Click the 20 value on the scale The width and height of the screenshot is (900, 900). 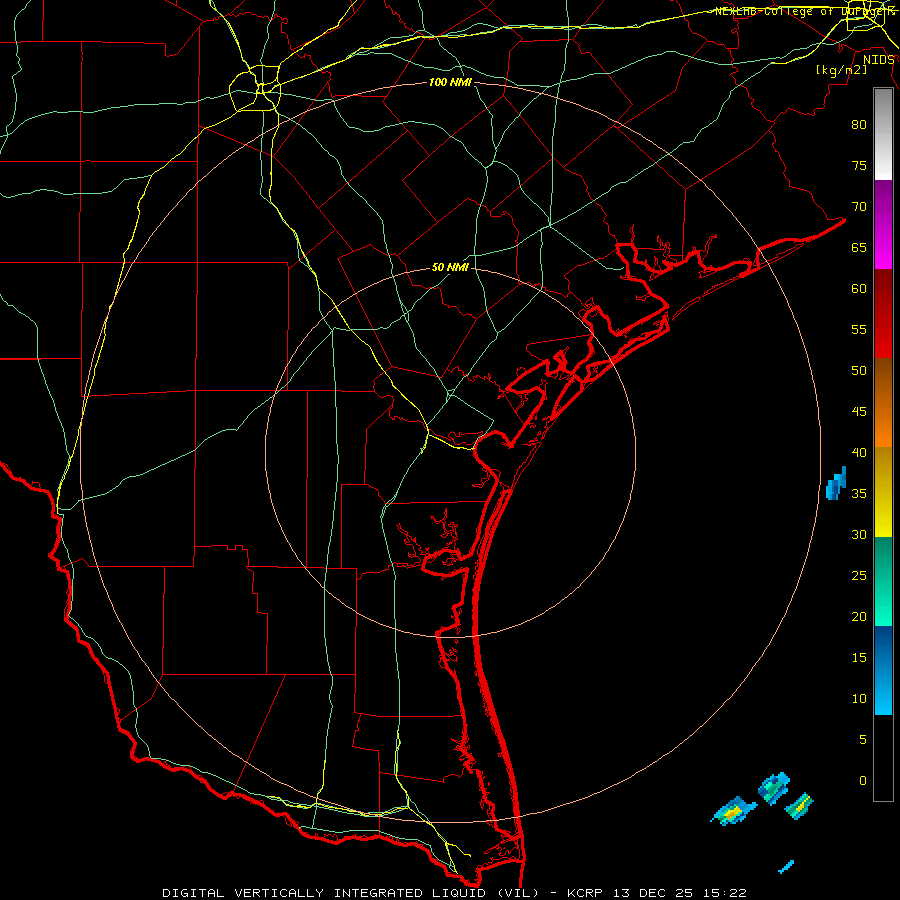(x=859, y=616)
